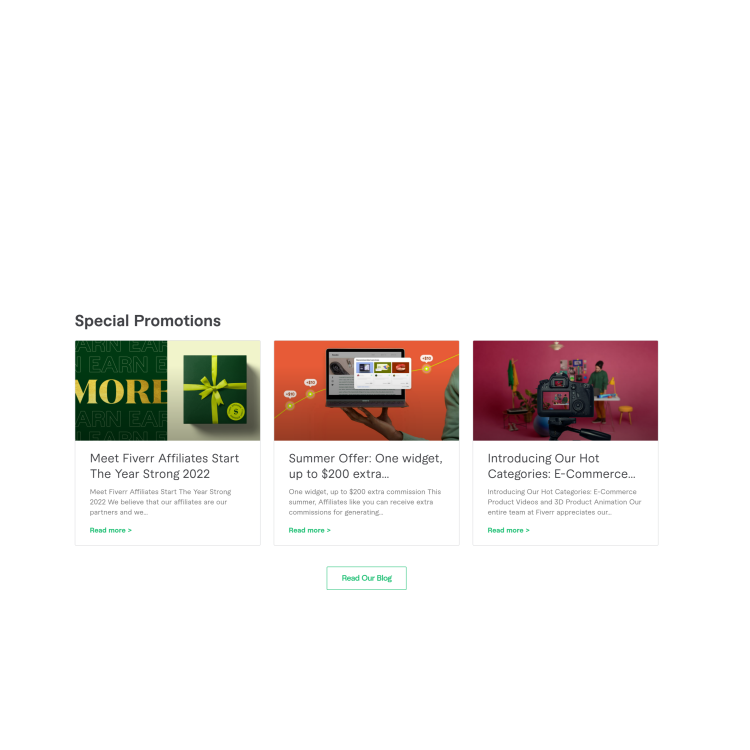Open 'Summer Offer: One widget, up to $200 extra' title

365,466
